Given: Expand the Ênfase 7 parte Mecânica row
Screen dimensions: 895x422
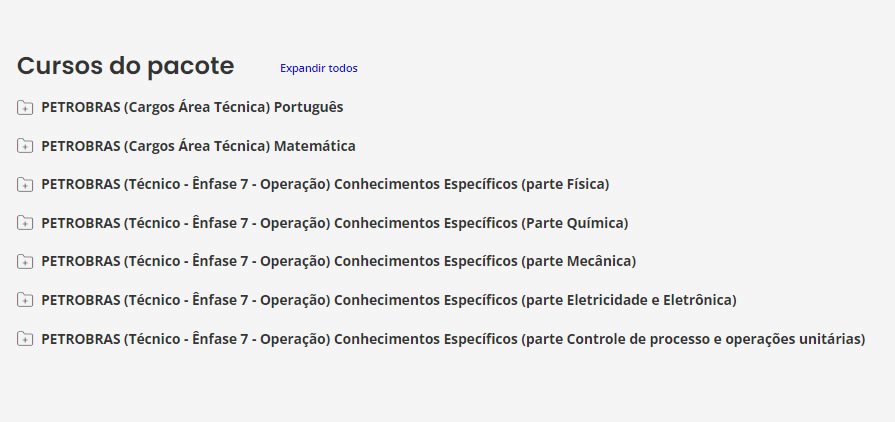Looking at the screenshot, I should click(x=338, y=262).
